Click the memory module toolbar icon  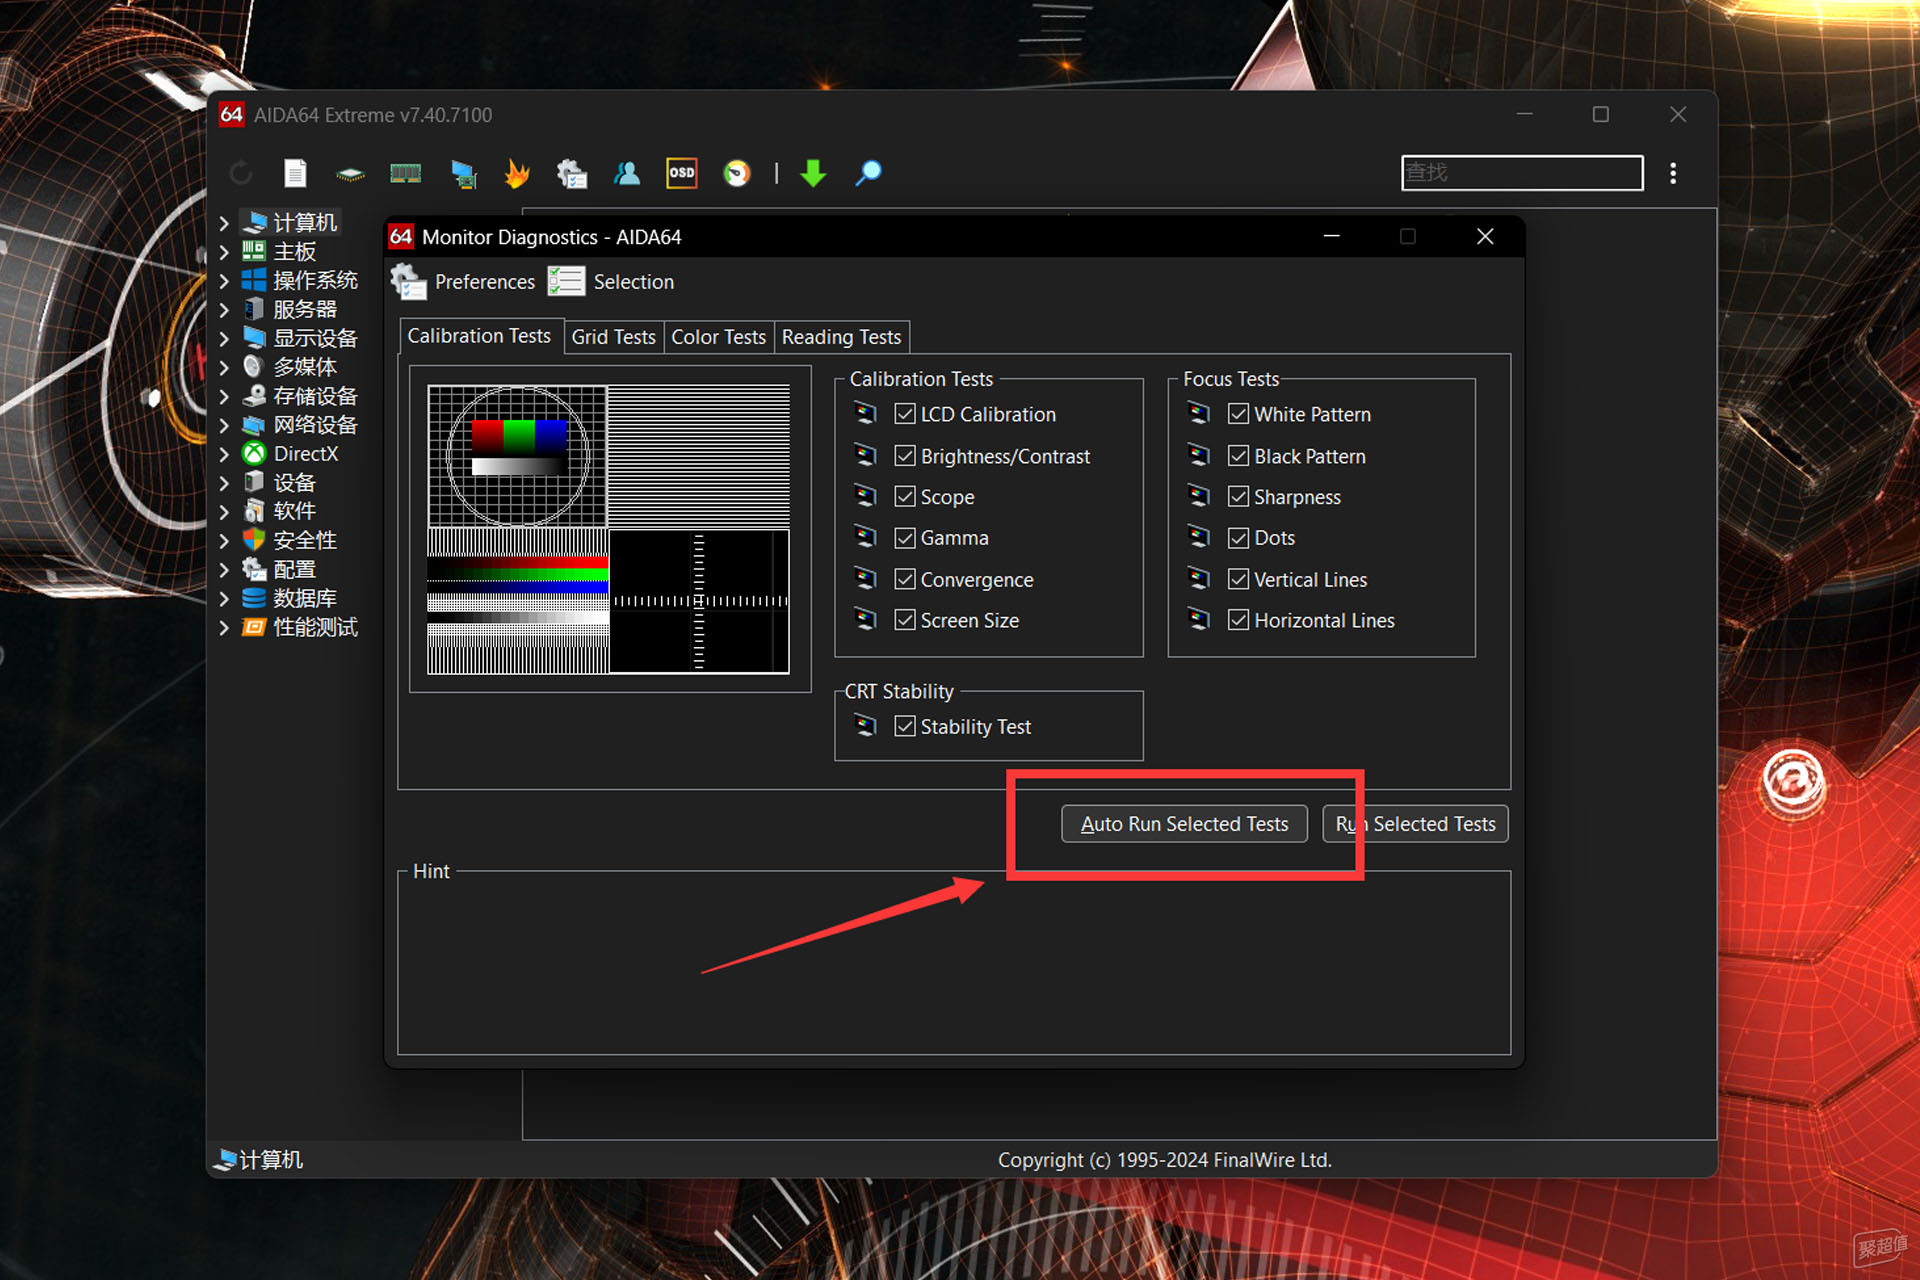coord(405,174)
